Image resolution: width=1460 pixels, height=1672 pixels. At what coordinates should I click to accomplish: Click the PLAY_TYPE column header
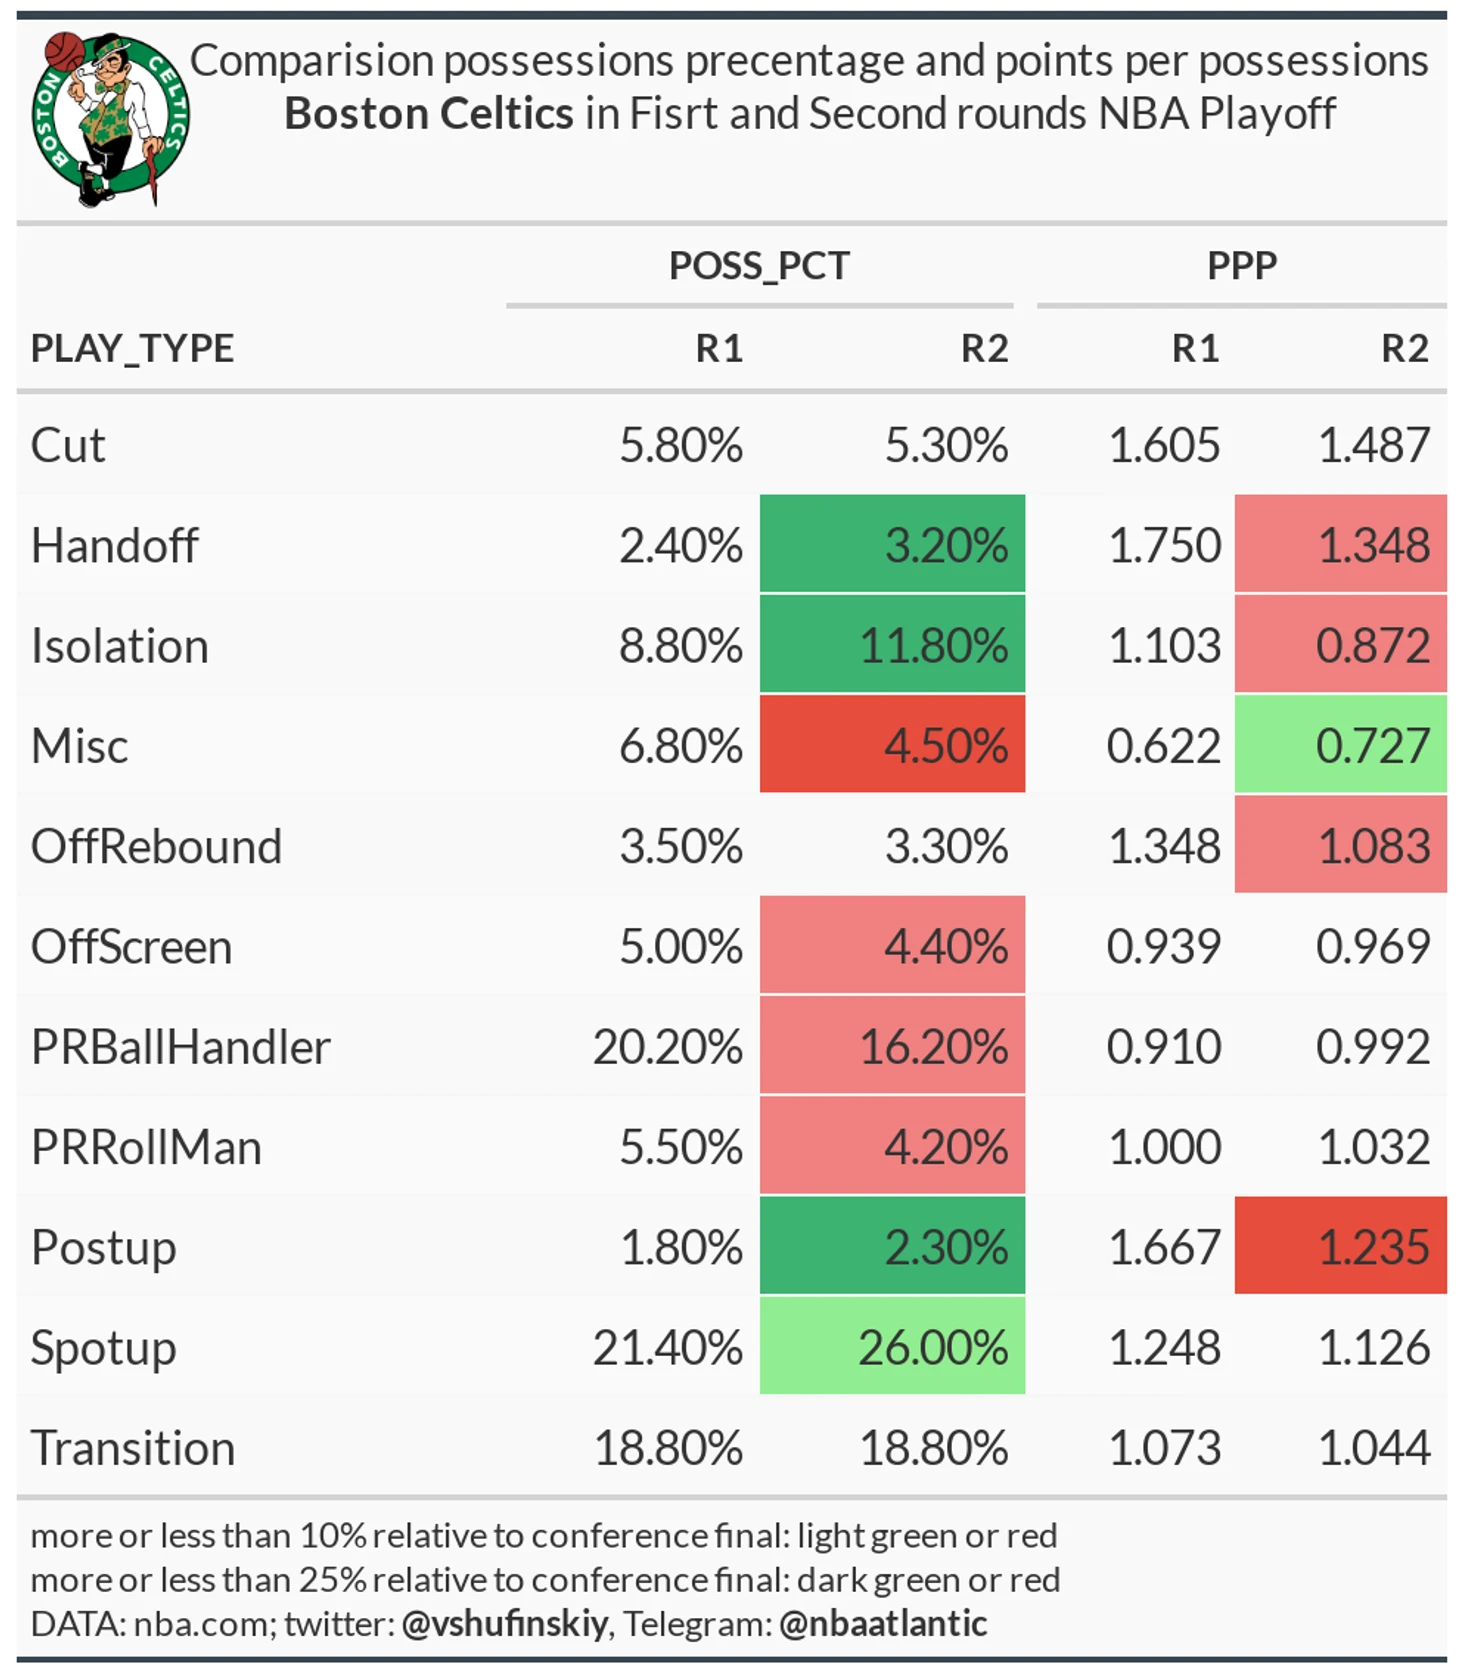pos(132,348)
